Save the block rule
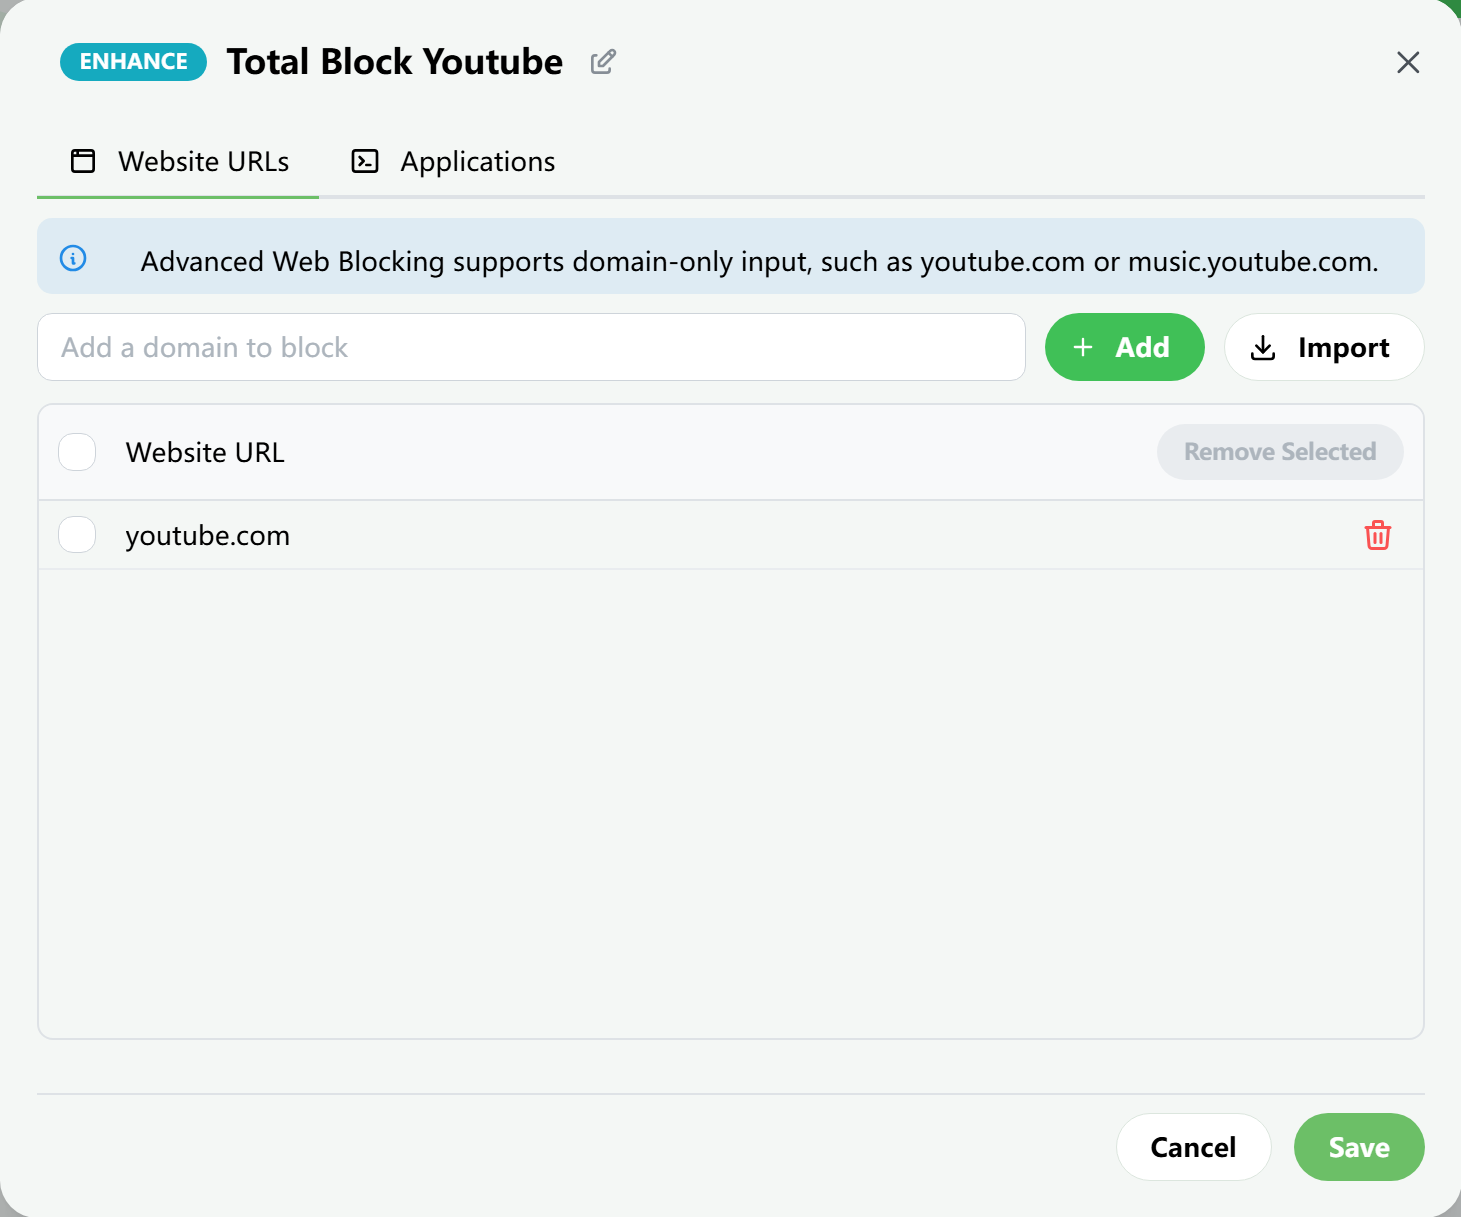The width and height of the screenshot is (1461, 1217). click(1358, 1147)
